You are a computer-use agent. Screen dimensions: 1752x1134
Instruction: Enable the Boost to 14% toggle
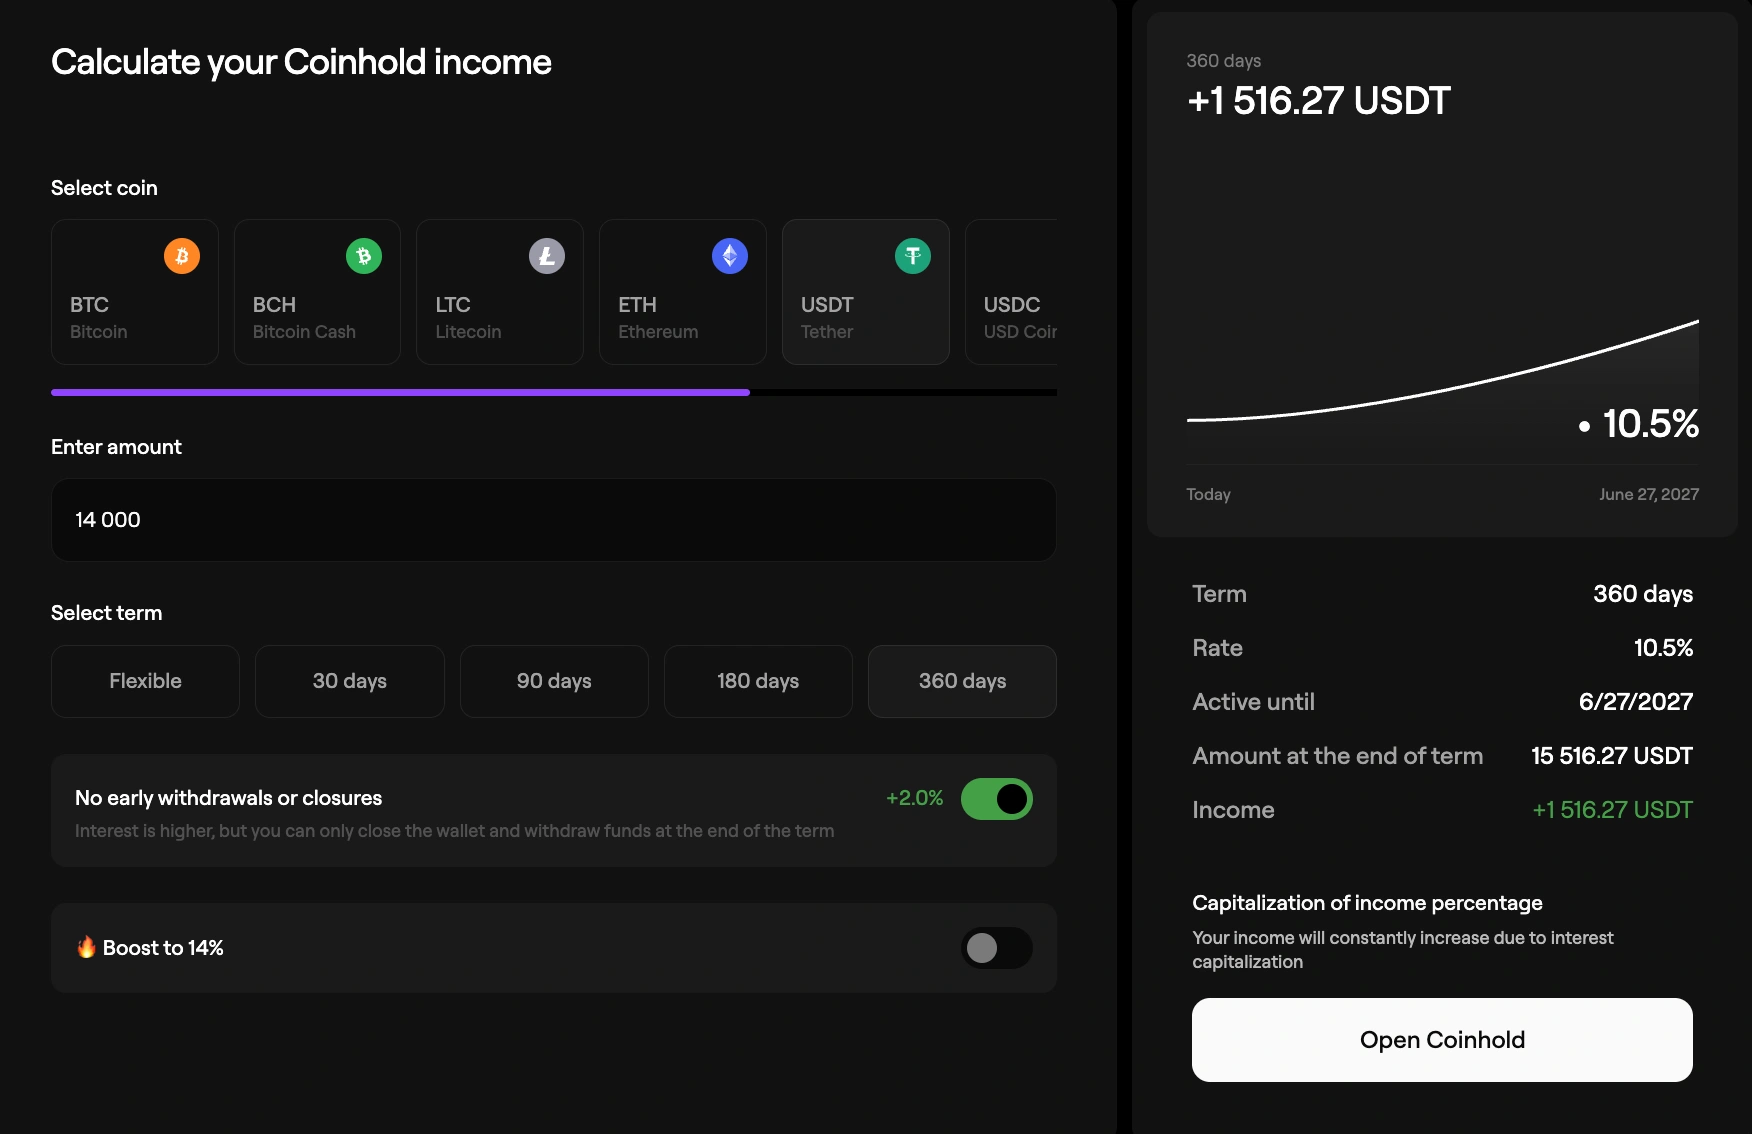pos(997,948)
